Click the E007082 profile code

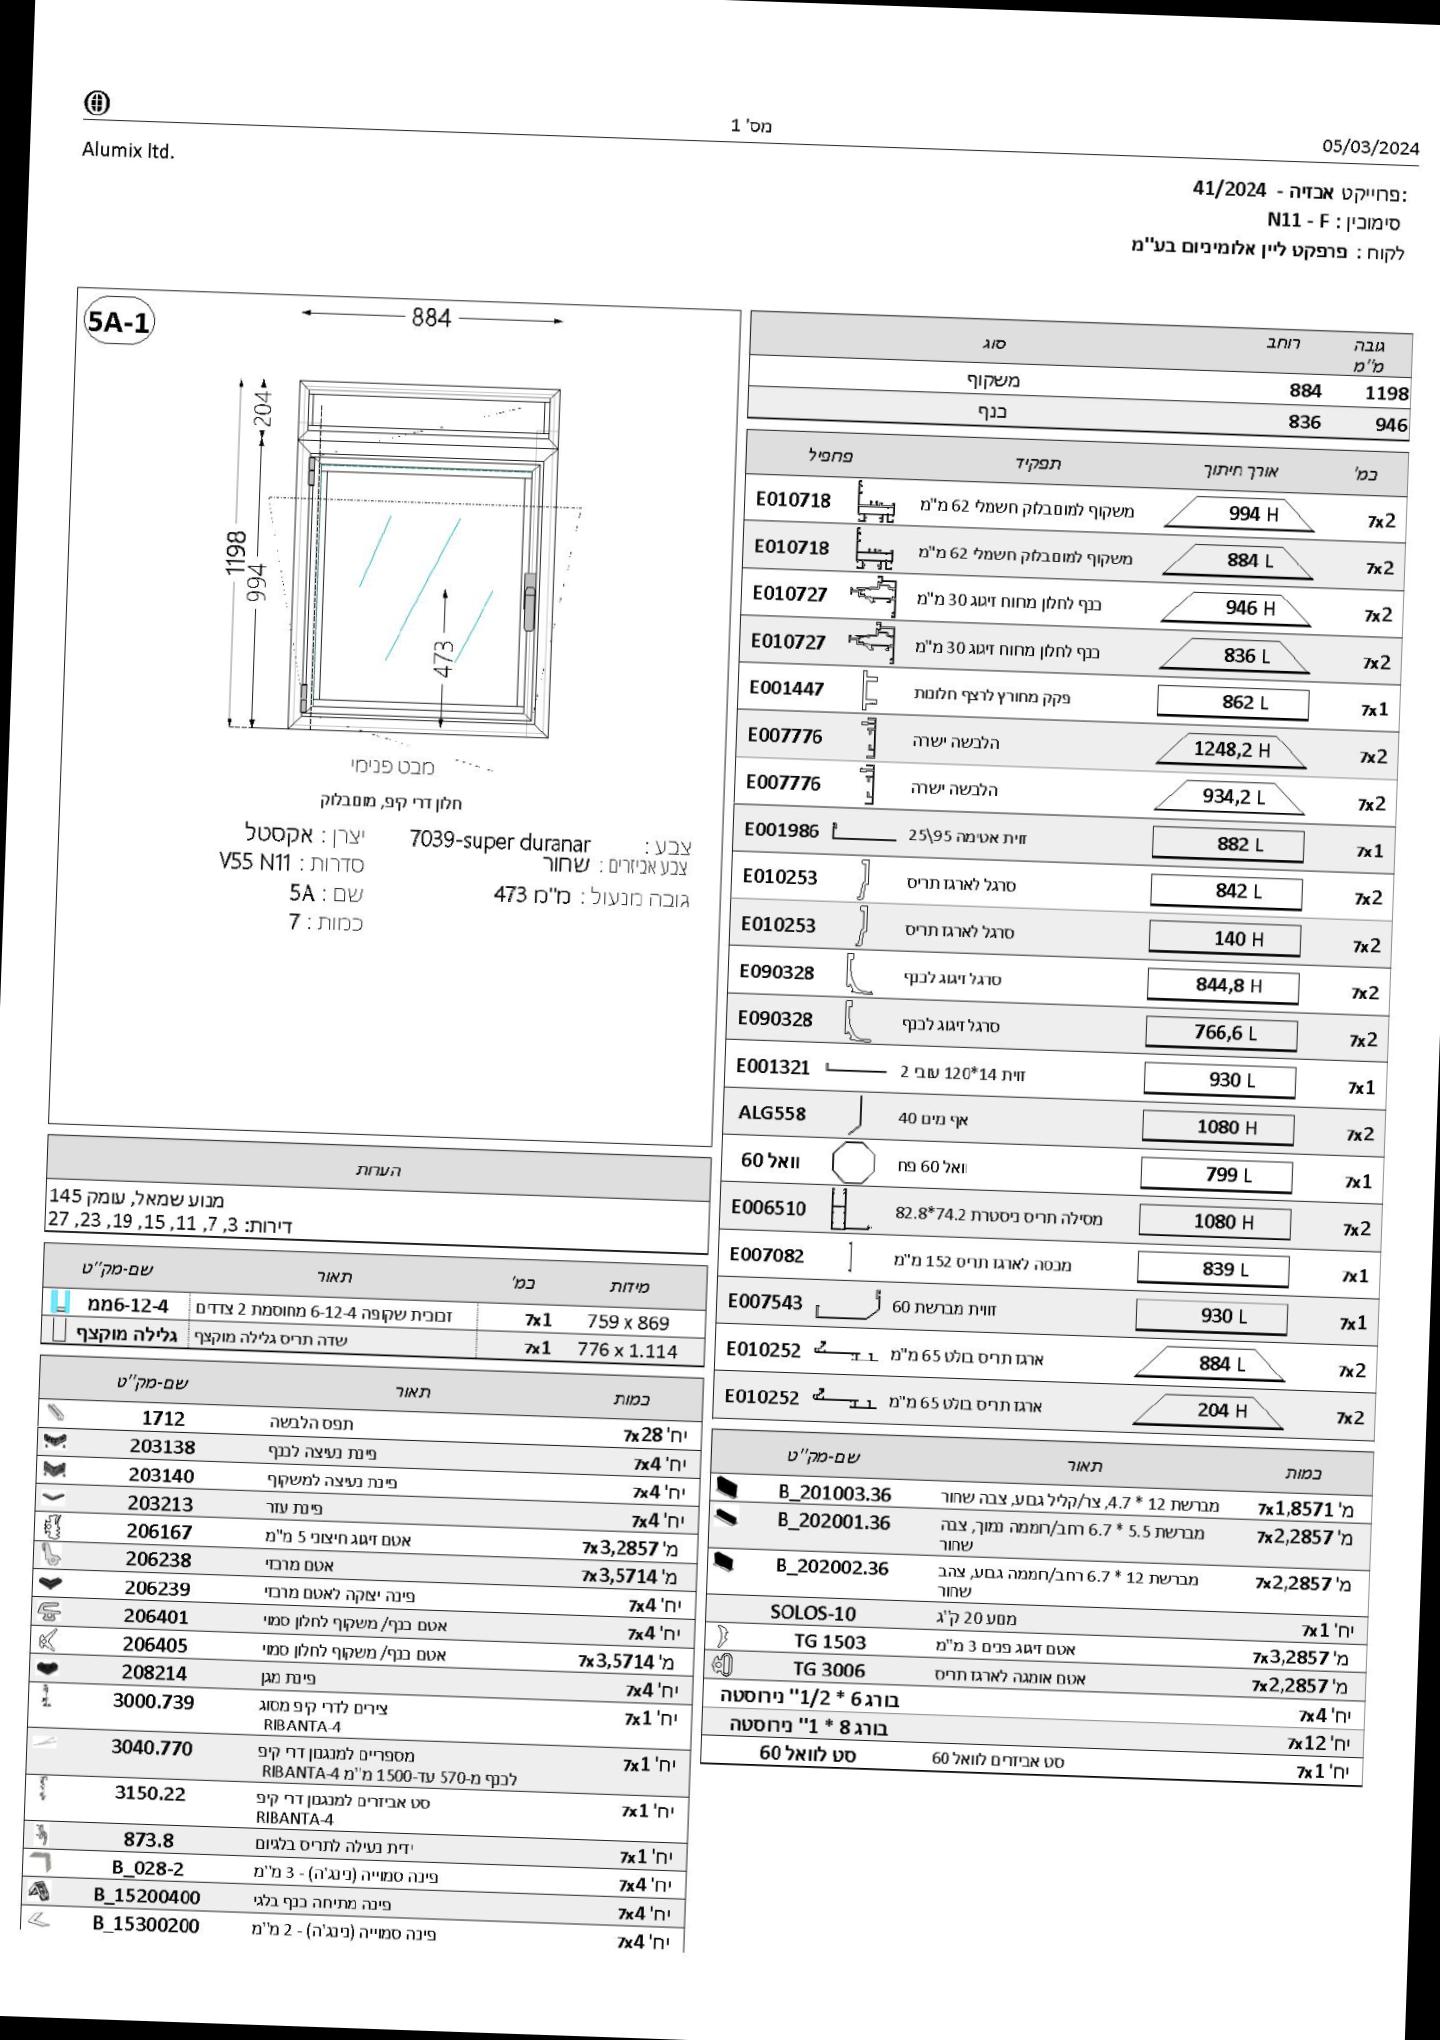tap(766, 1255)
